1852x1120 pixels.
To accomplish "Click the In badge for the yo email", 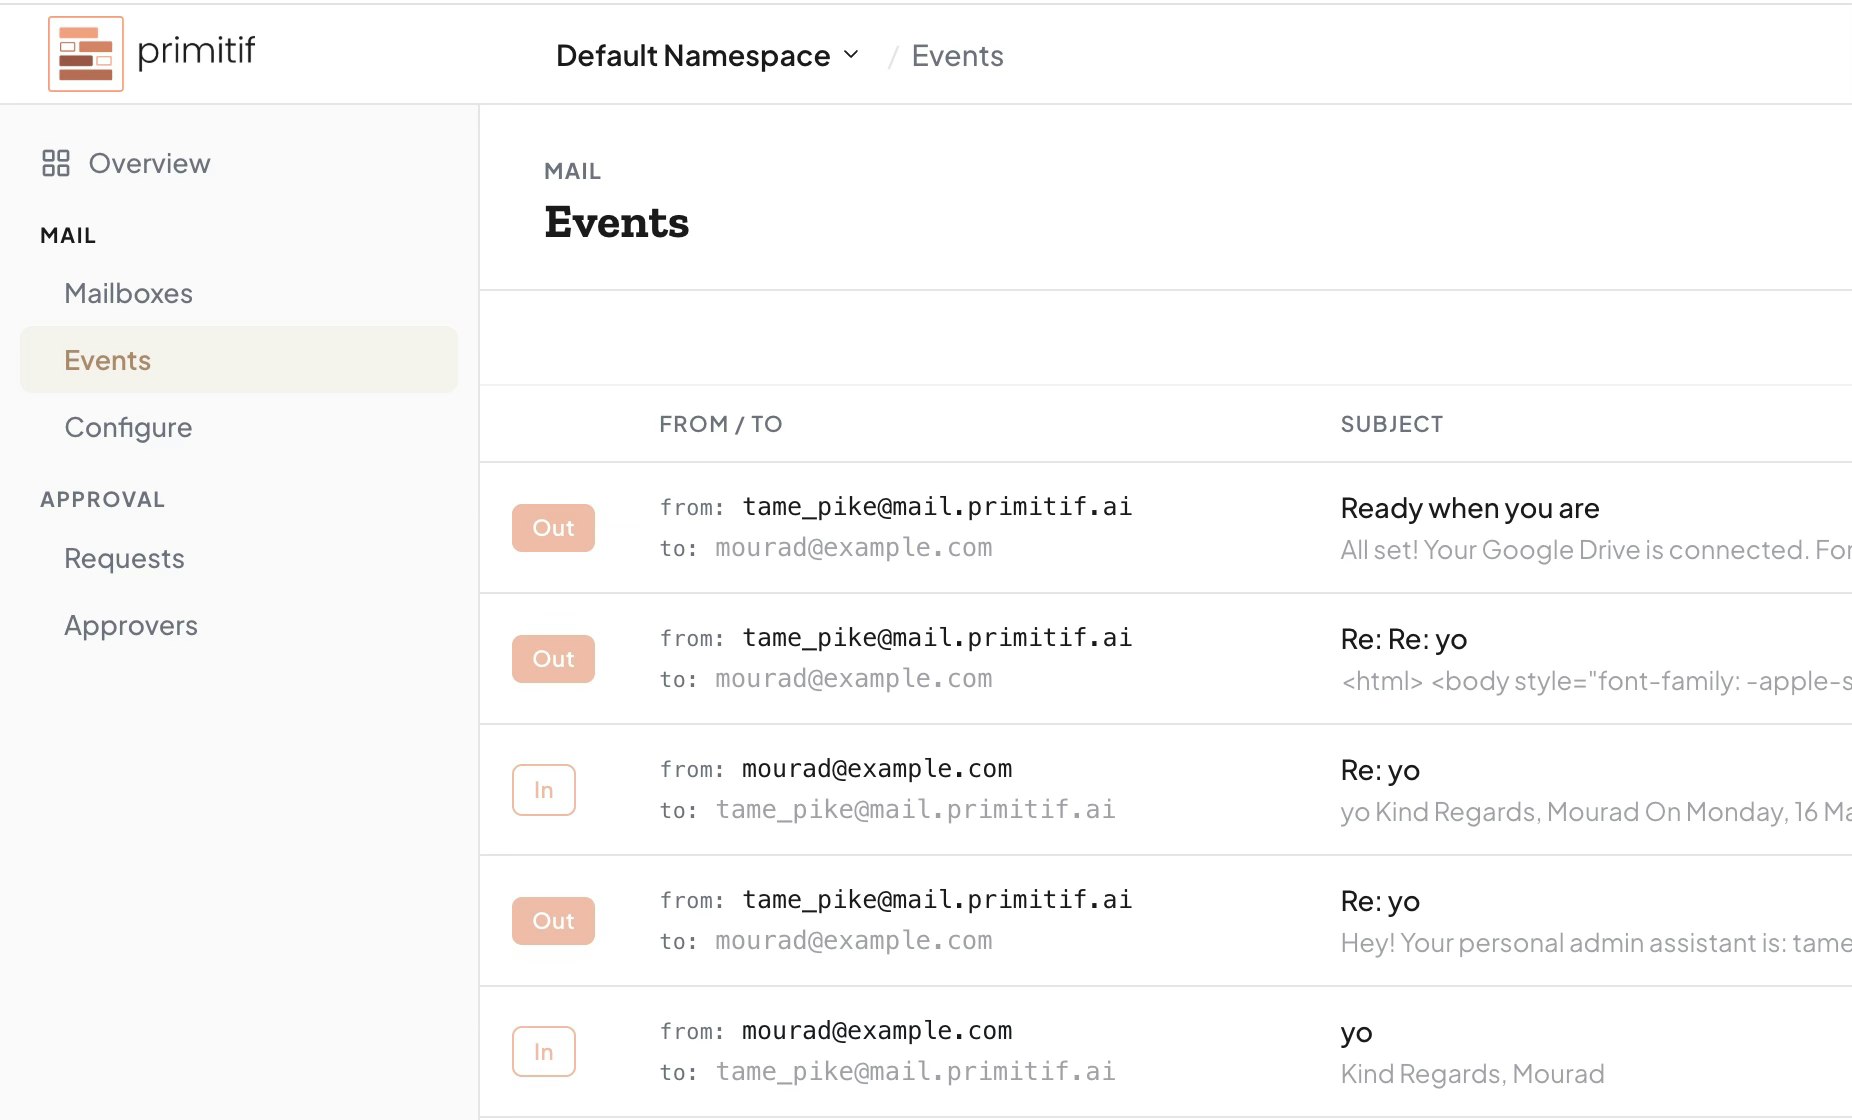I will tap(544, 1052).
